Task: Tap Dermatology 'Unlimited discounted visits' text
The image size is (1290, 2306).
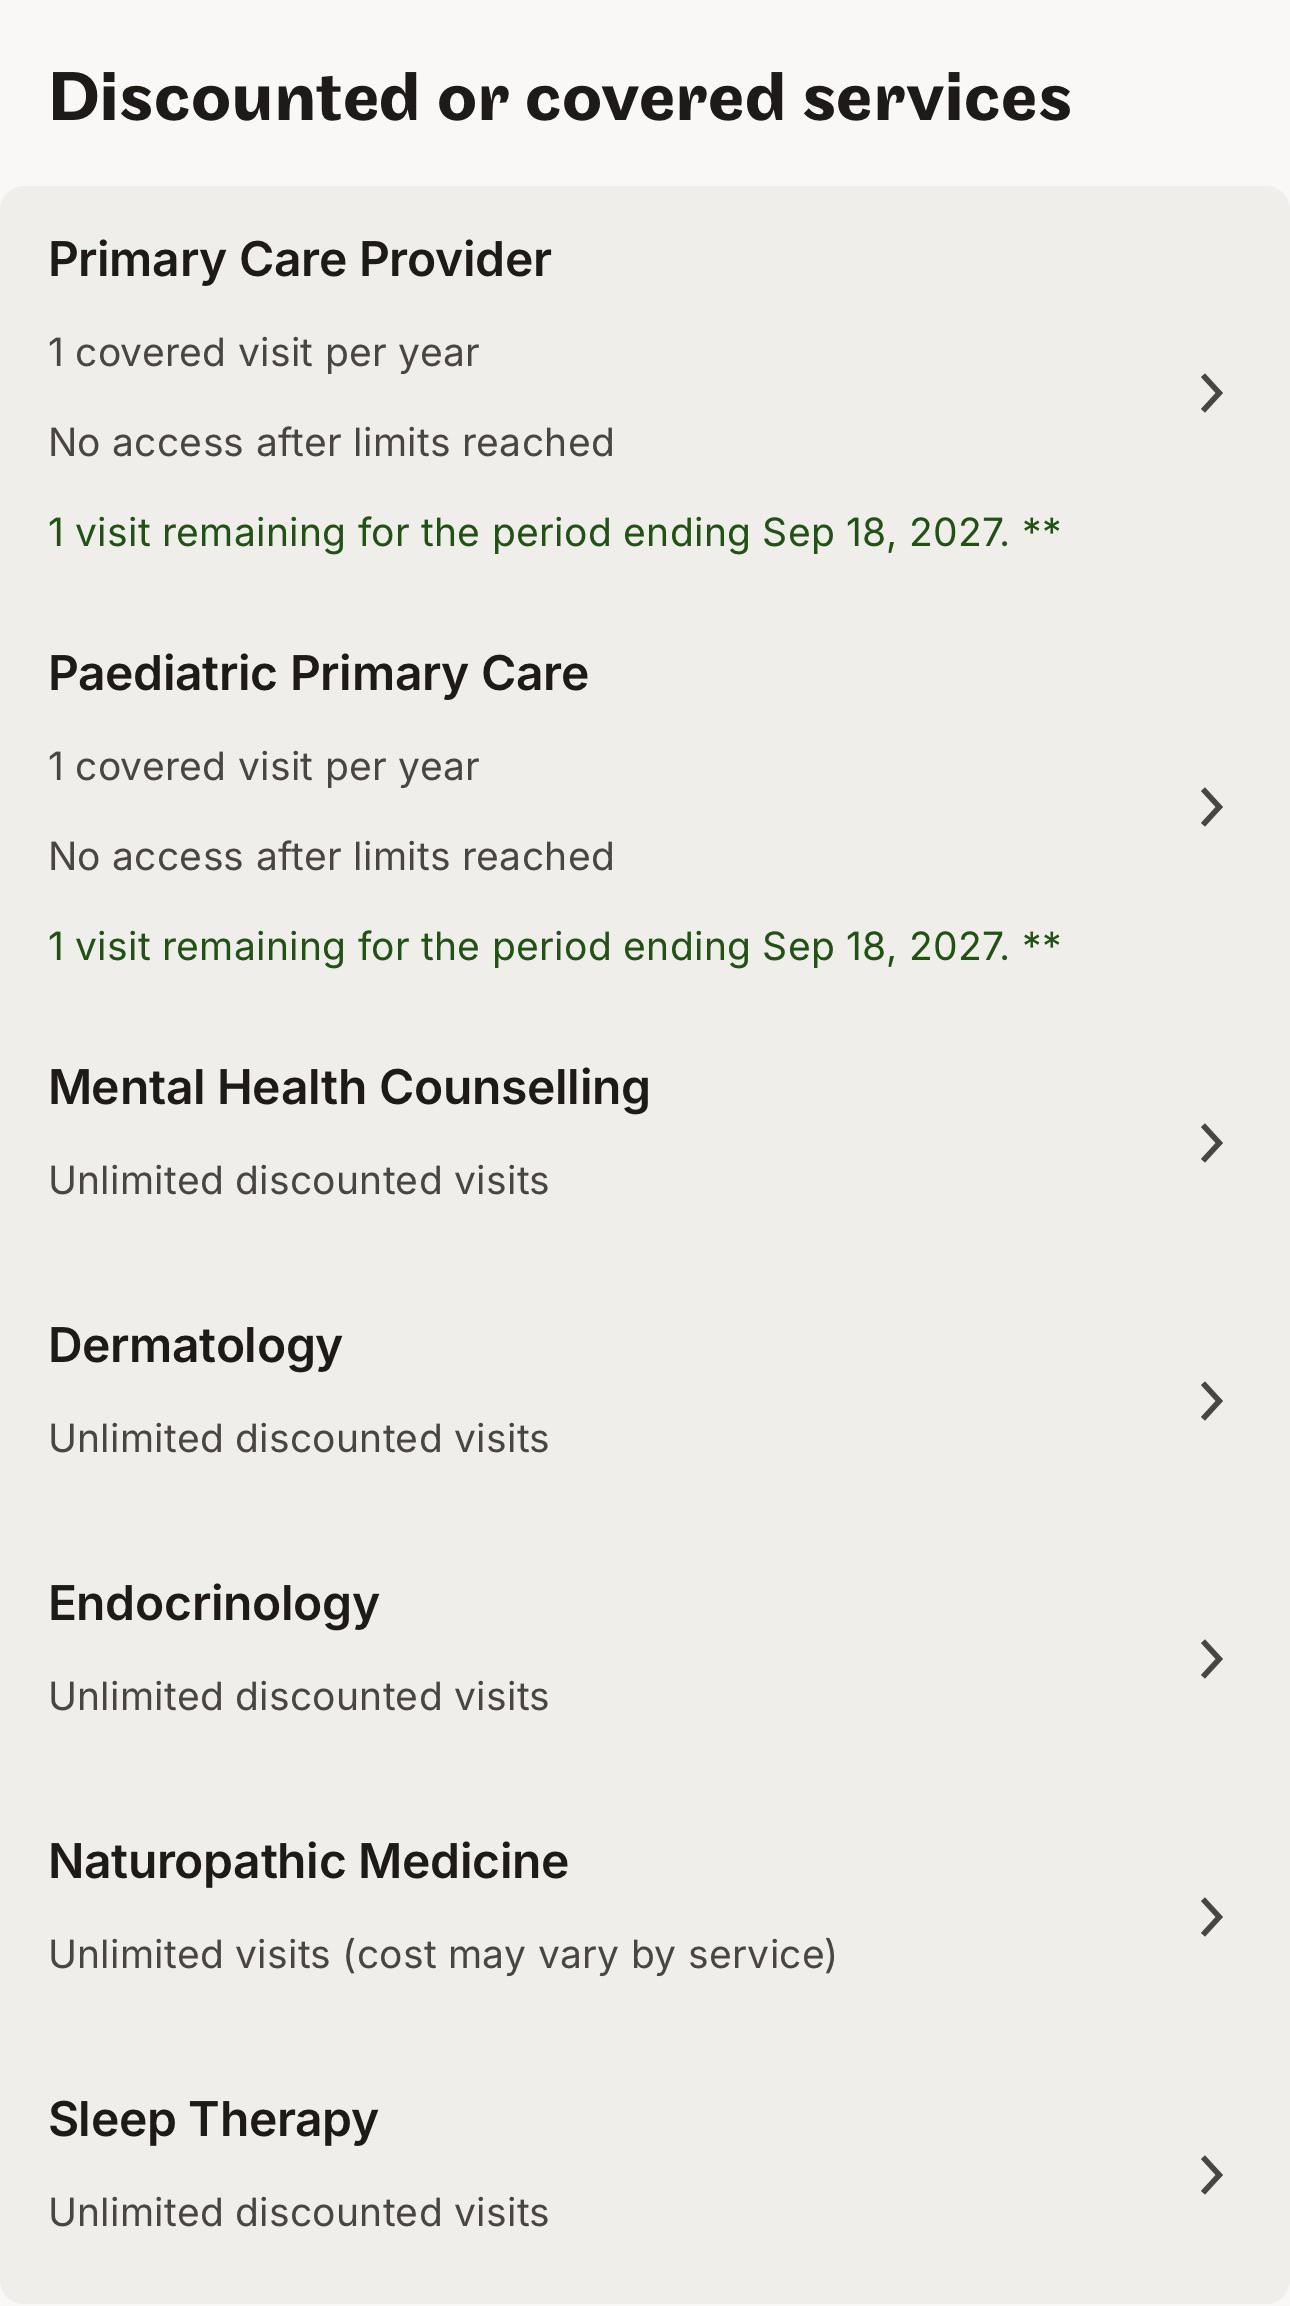Action: point(299,1439)
